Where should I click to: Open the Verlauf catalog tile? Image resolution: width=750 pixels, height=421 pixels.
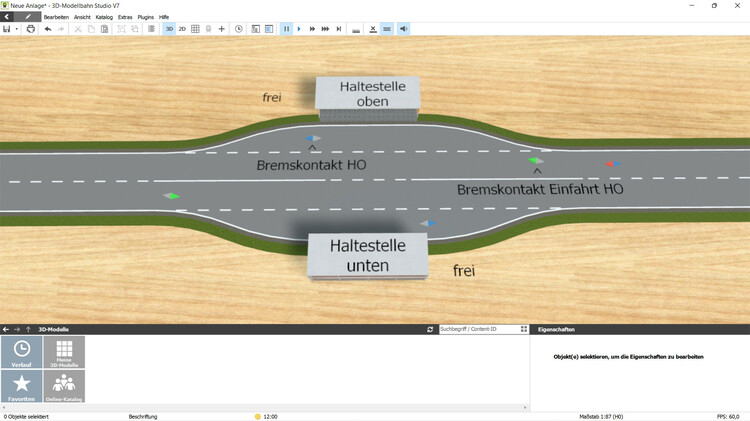coord(21,352)
